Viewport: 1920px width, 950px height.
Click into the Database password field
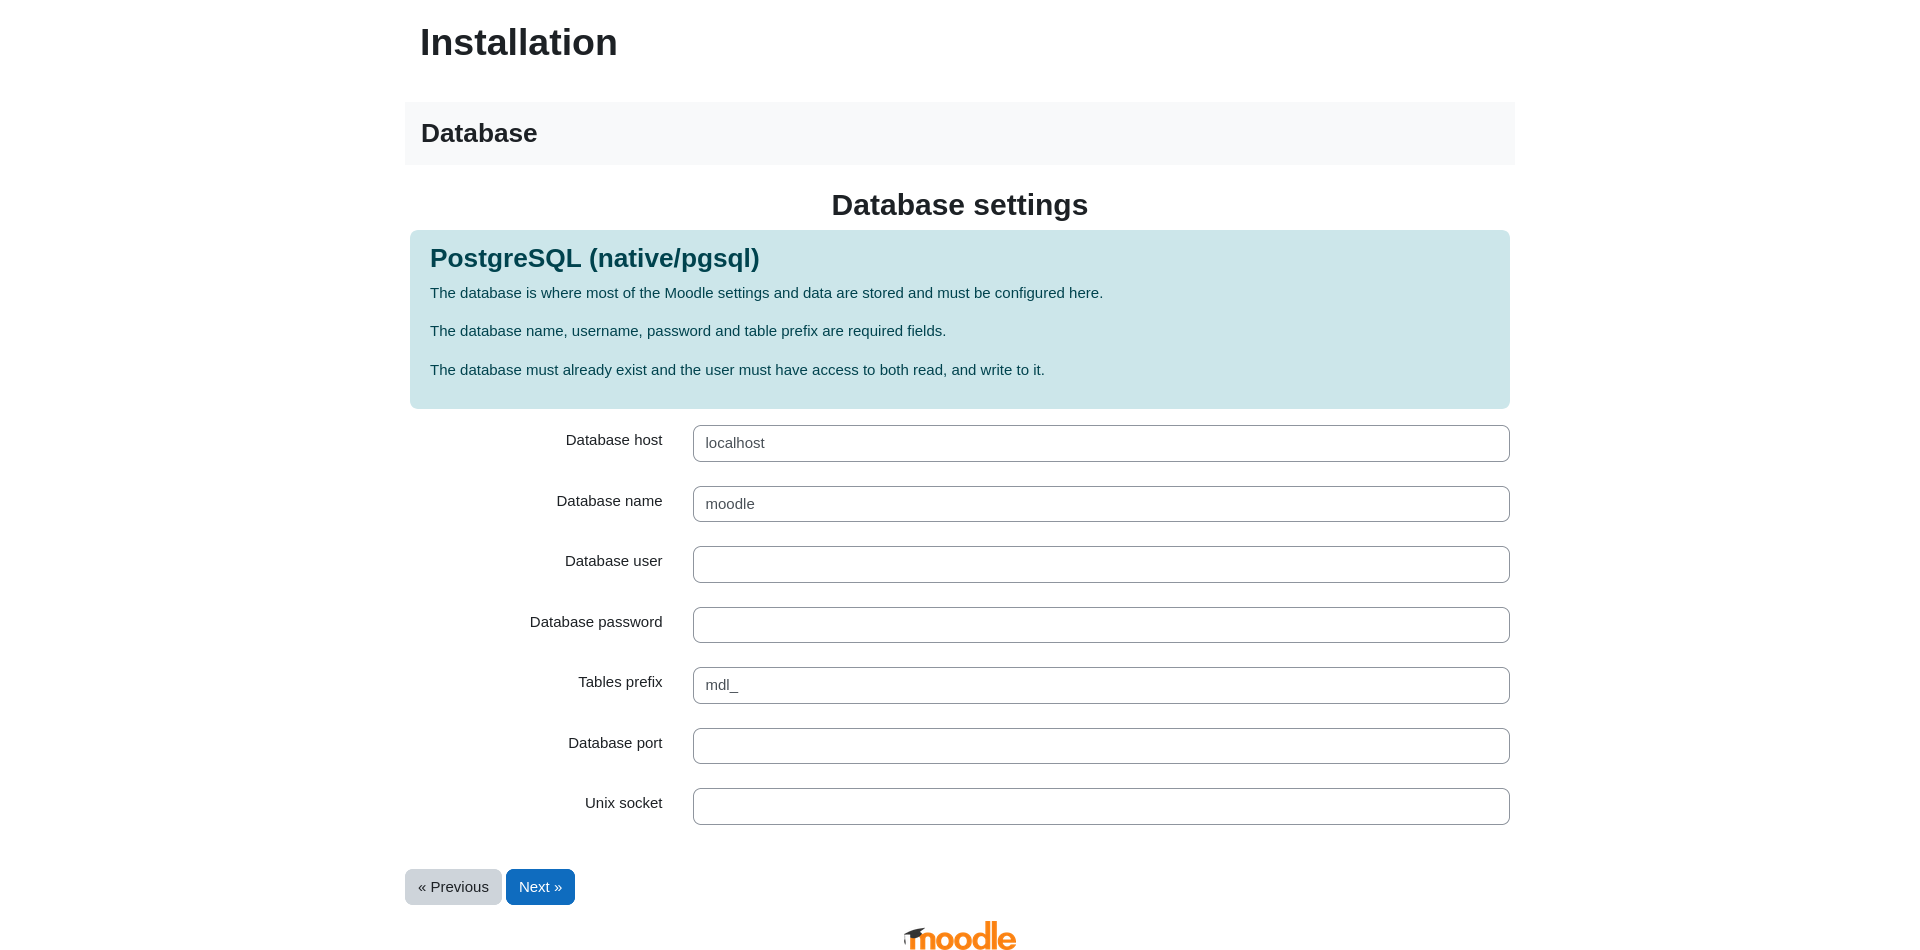(1101, 625)
